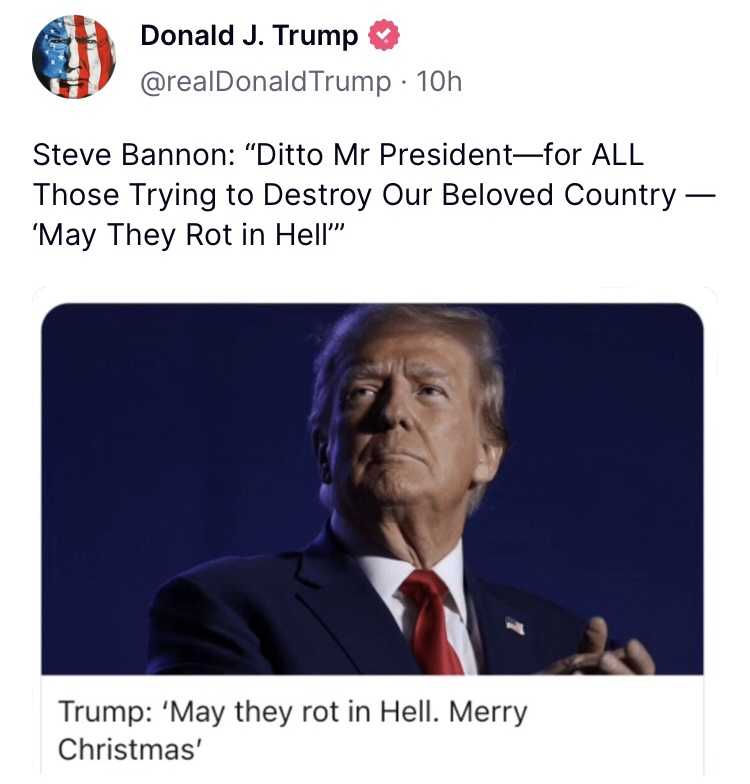The width and height of the screenshot is (750, 784).
Task: Click the red verified badge
Action: click(x=384, y=37)
